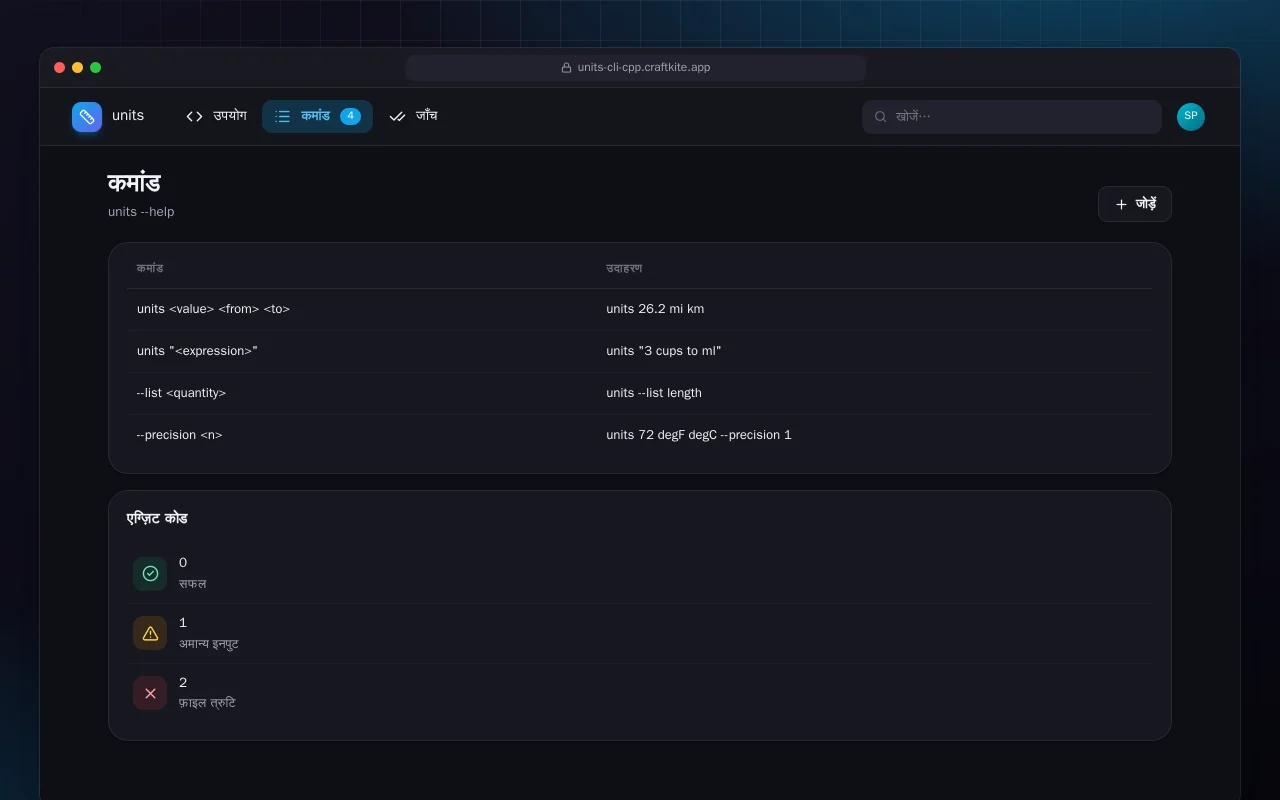Click the units app logo icon
The image size is (1280, 800).
(x=87, y=117)
